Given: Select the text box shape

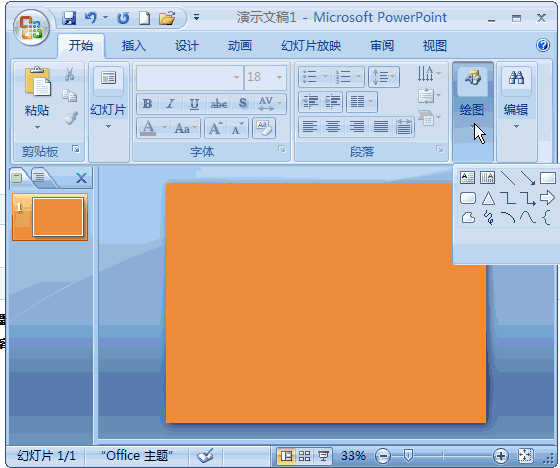Looking at the screenshot, I should 468,177.
